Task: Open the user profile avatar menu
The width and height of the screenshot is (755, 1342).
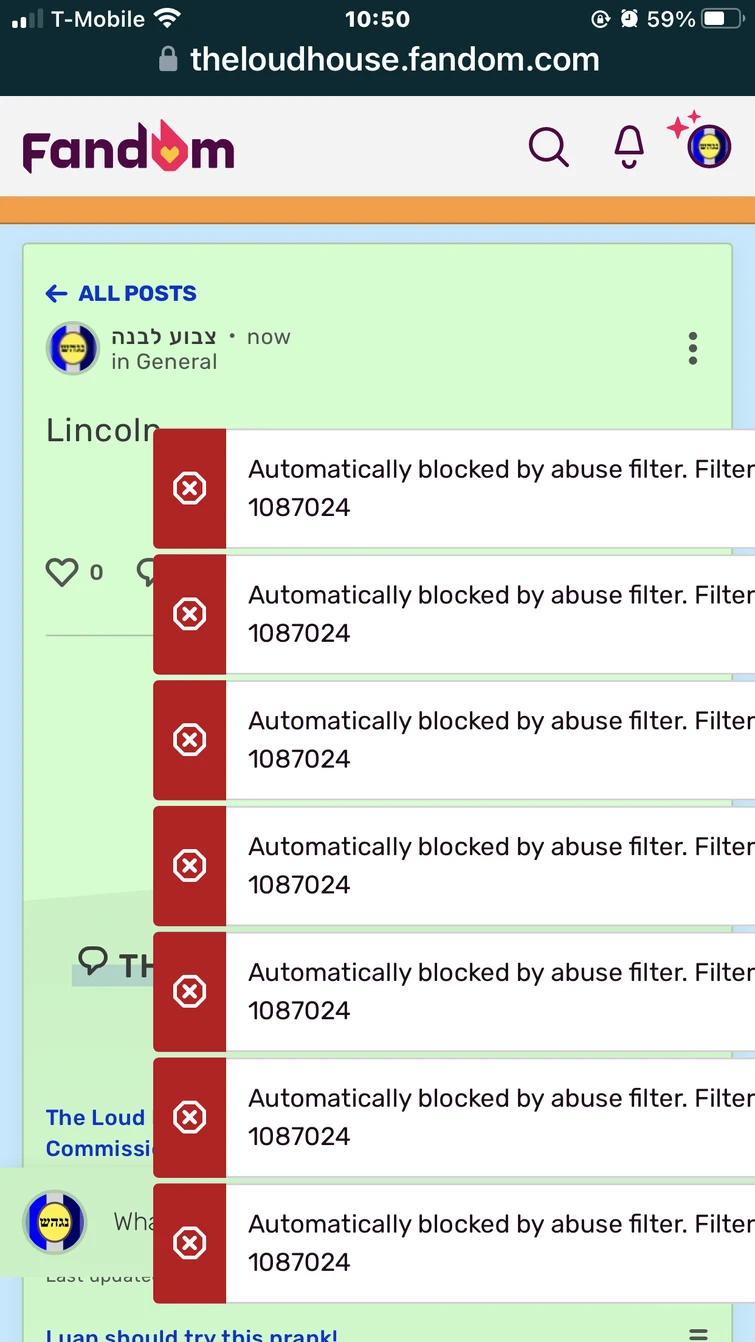Action: [x=708, y=148]
